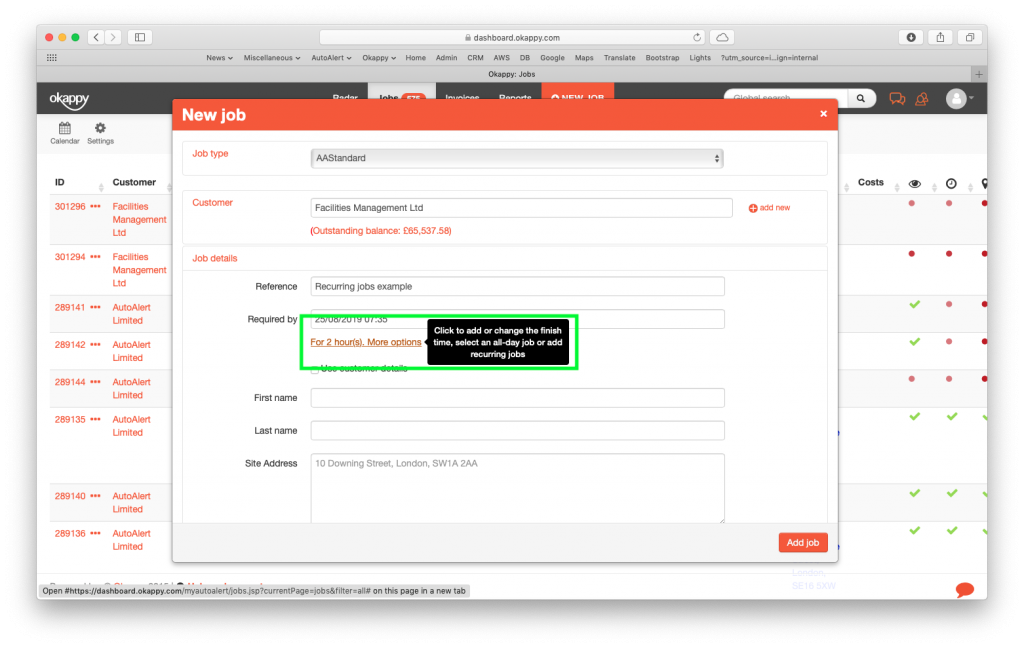Click the add new customer link
Screen dimensions: 1024x648
coord(775,208)
